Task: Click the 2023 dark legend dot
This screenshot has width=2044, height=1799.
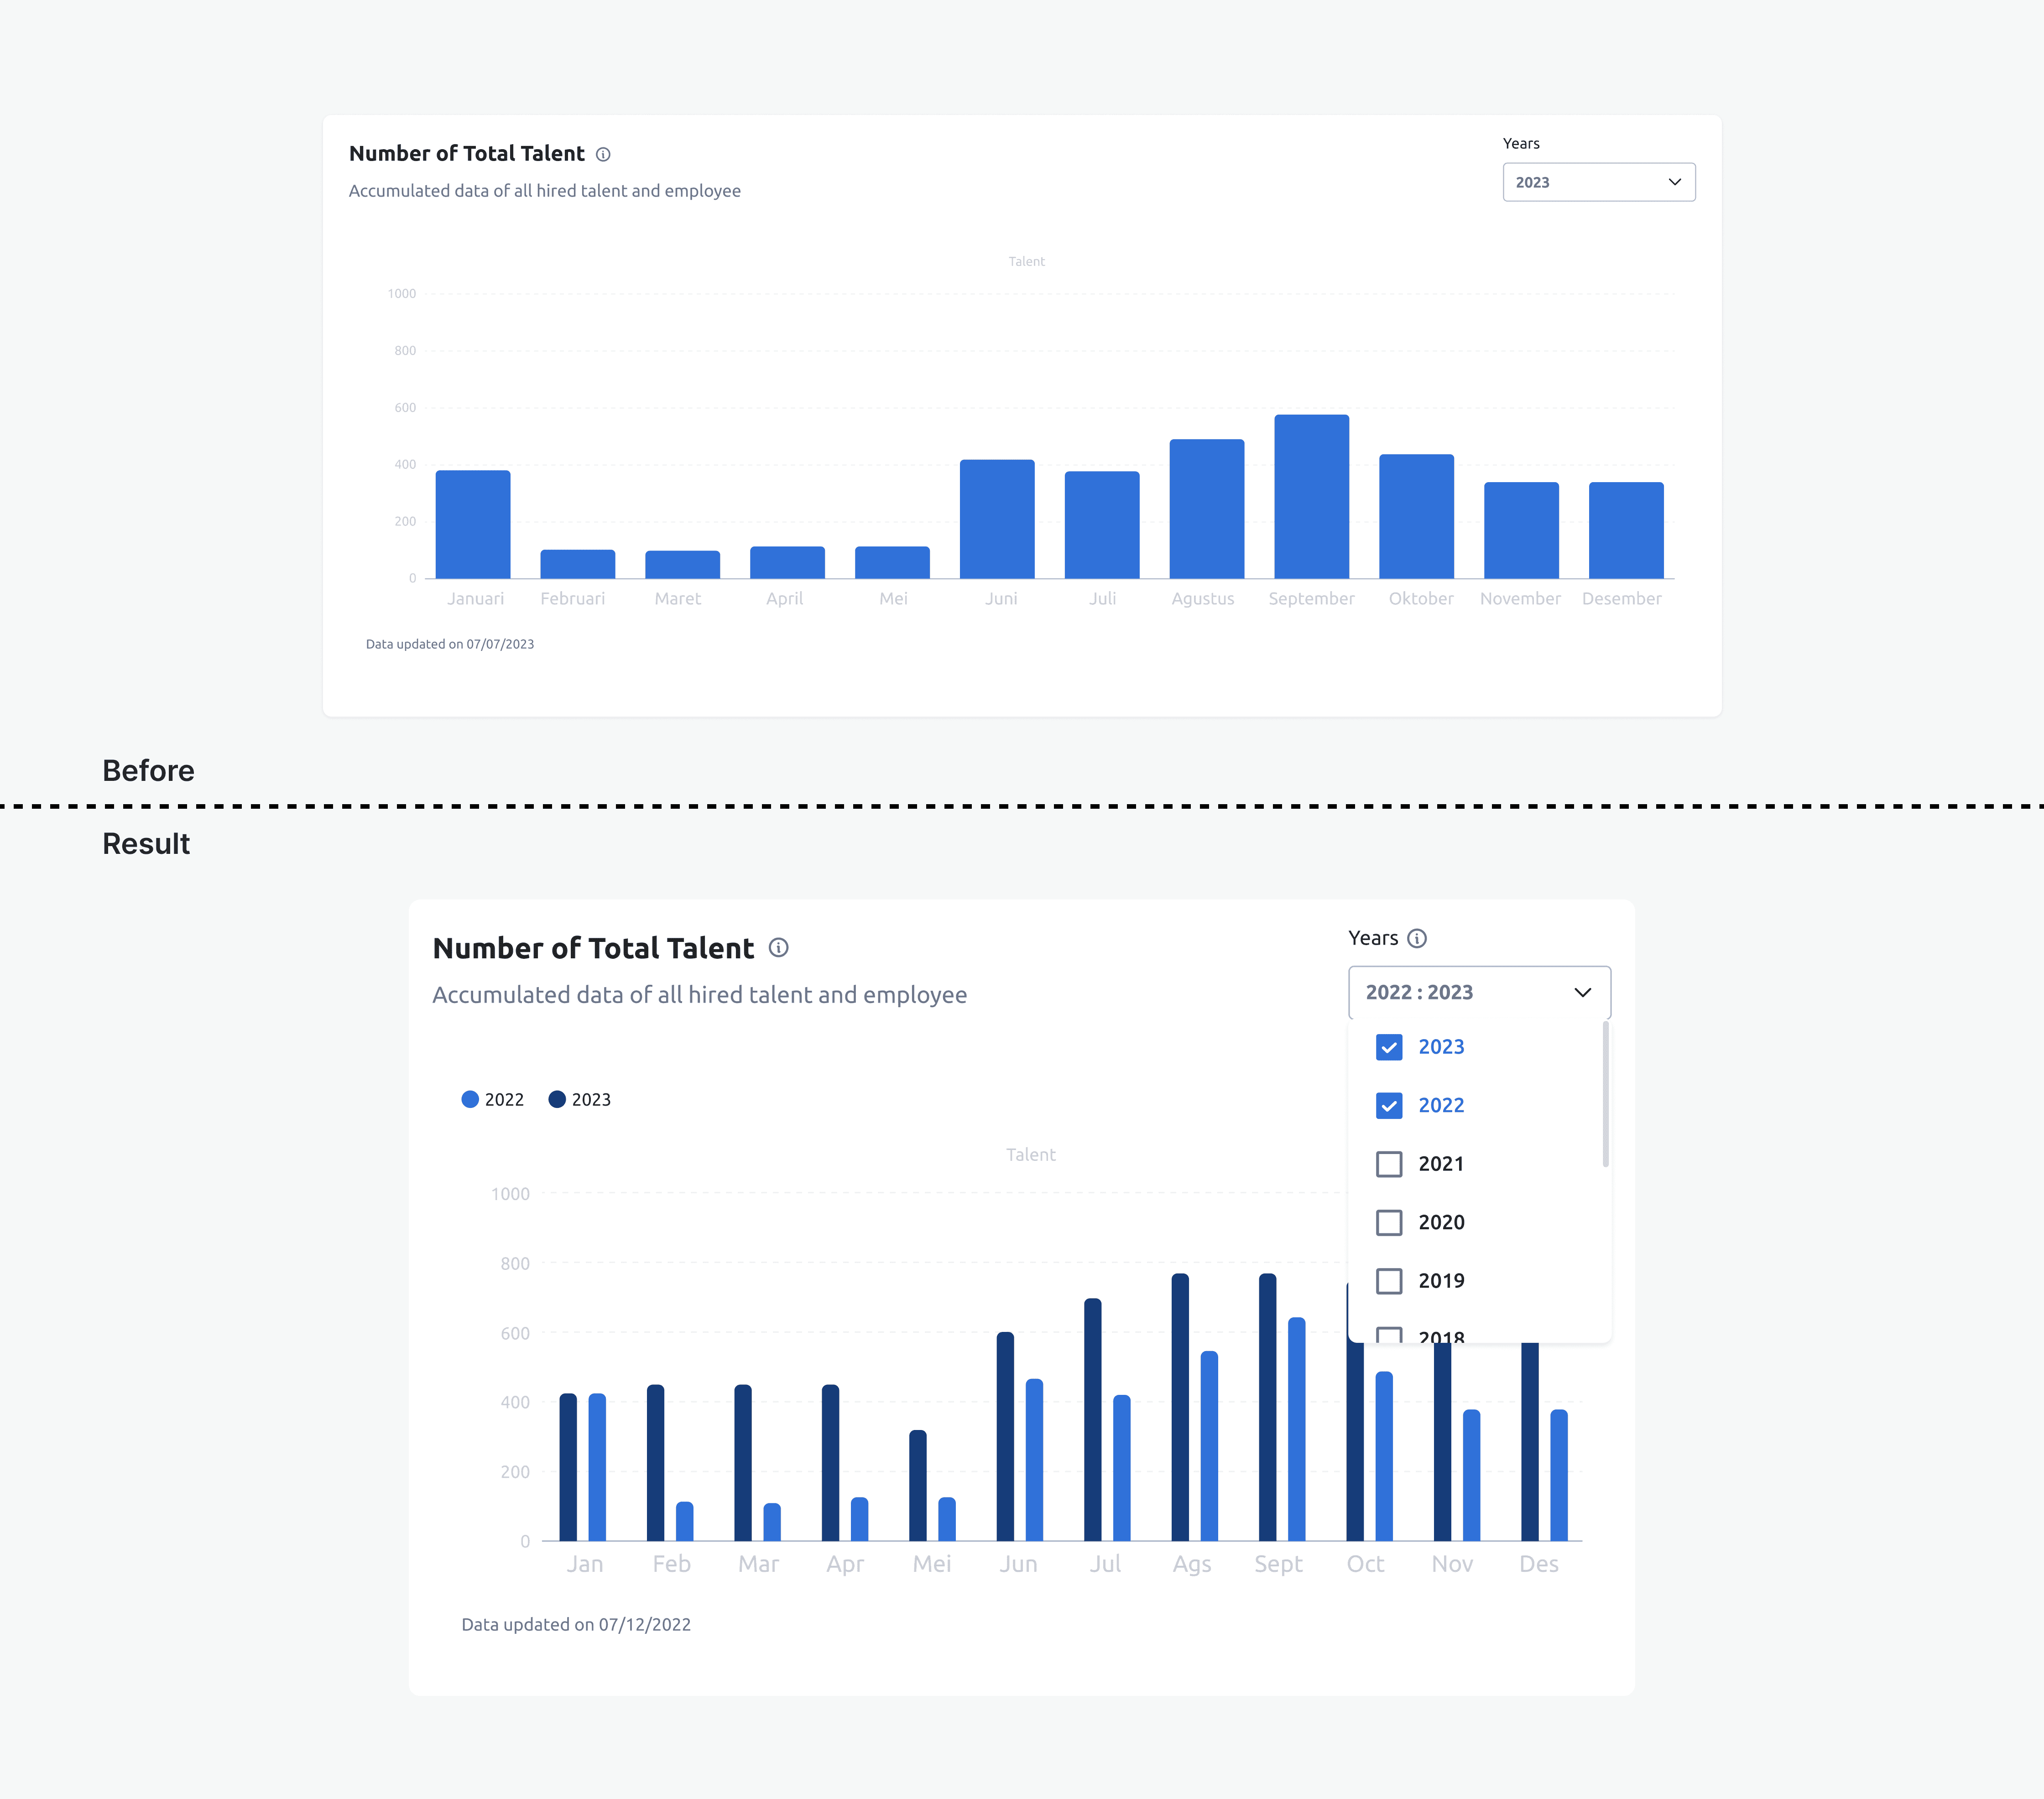Action: pos(557,1099)
